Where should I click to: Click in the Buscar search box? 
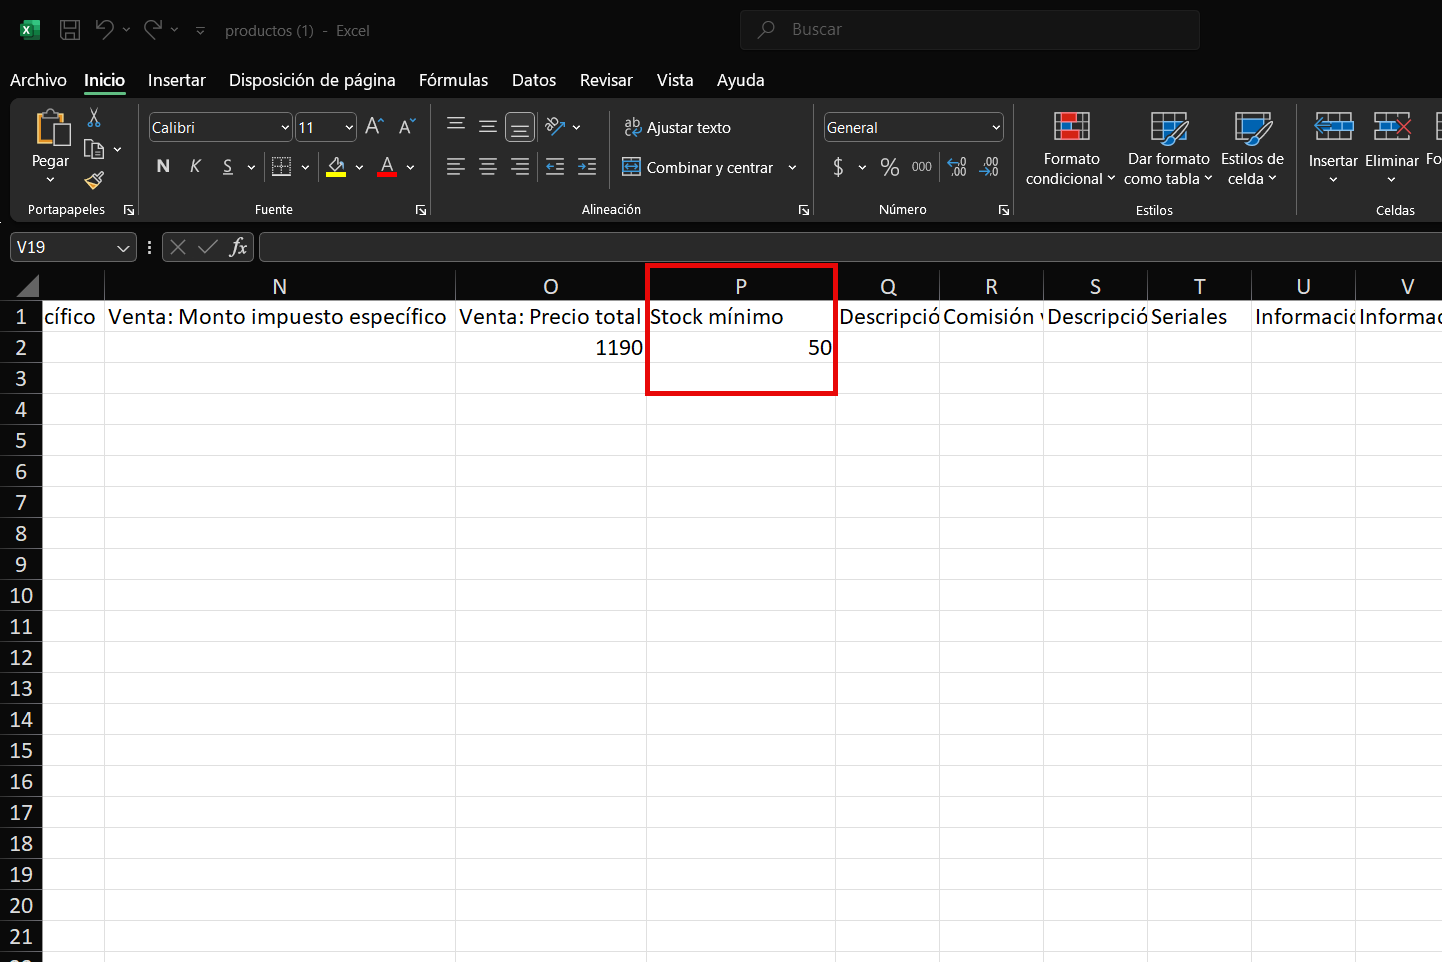click(x=970, y=30)
